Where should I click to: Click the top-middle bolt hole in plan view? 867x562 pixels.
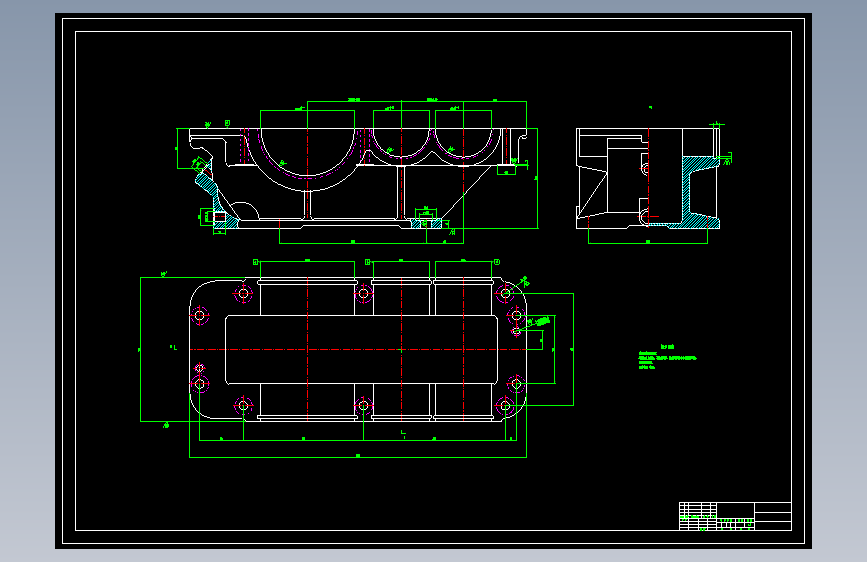[363, 293]
